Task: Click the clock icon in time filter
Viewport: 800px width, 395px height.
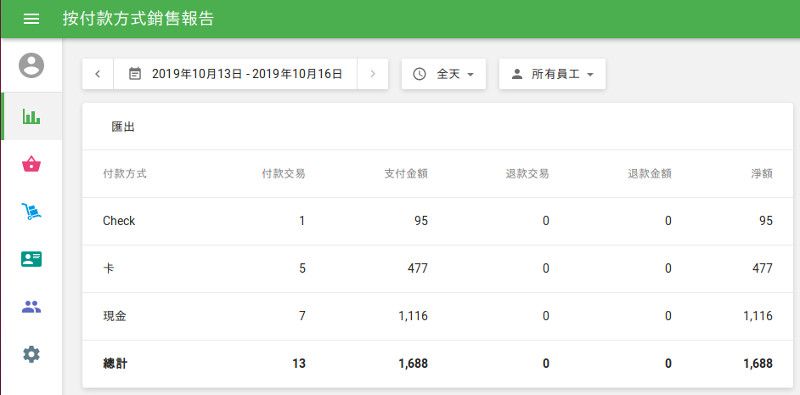Action: [419, 74]
